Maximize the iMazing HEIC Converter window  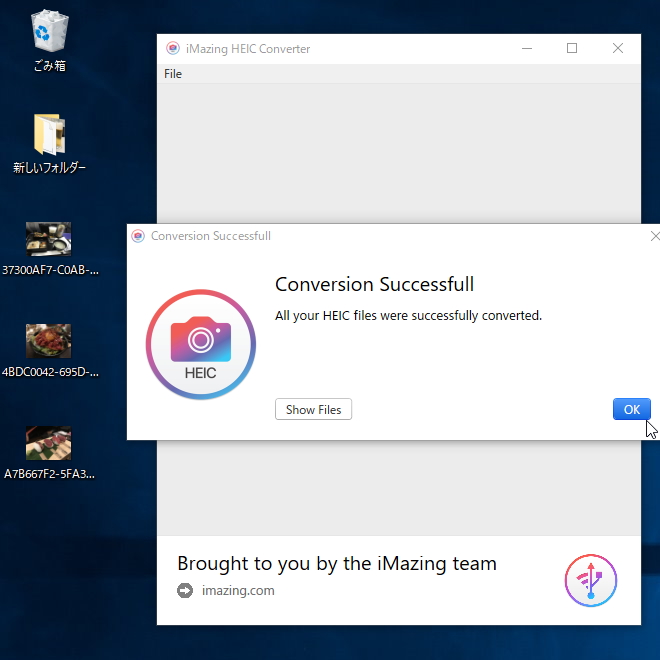pyautogui.click(x=572, y=48)
